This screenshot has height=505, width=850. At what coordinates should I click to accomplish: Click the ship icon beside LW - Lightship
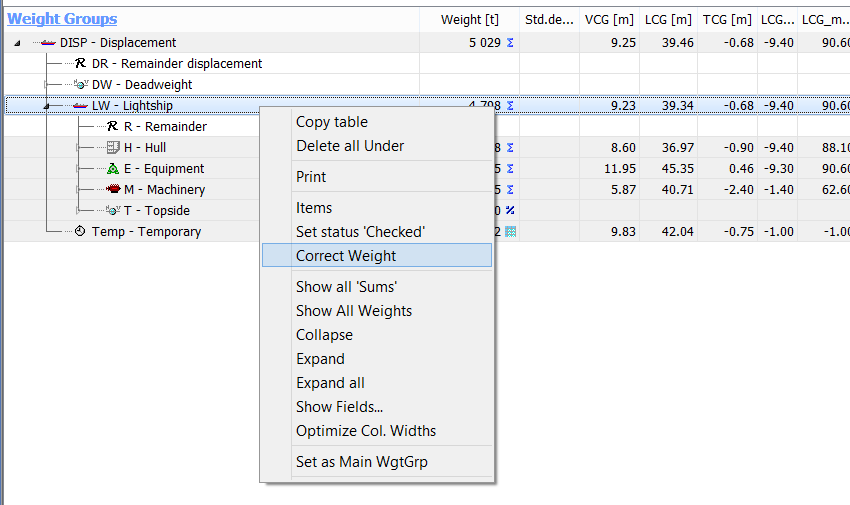click(x=80, y=106)
